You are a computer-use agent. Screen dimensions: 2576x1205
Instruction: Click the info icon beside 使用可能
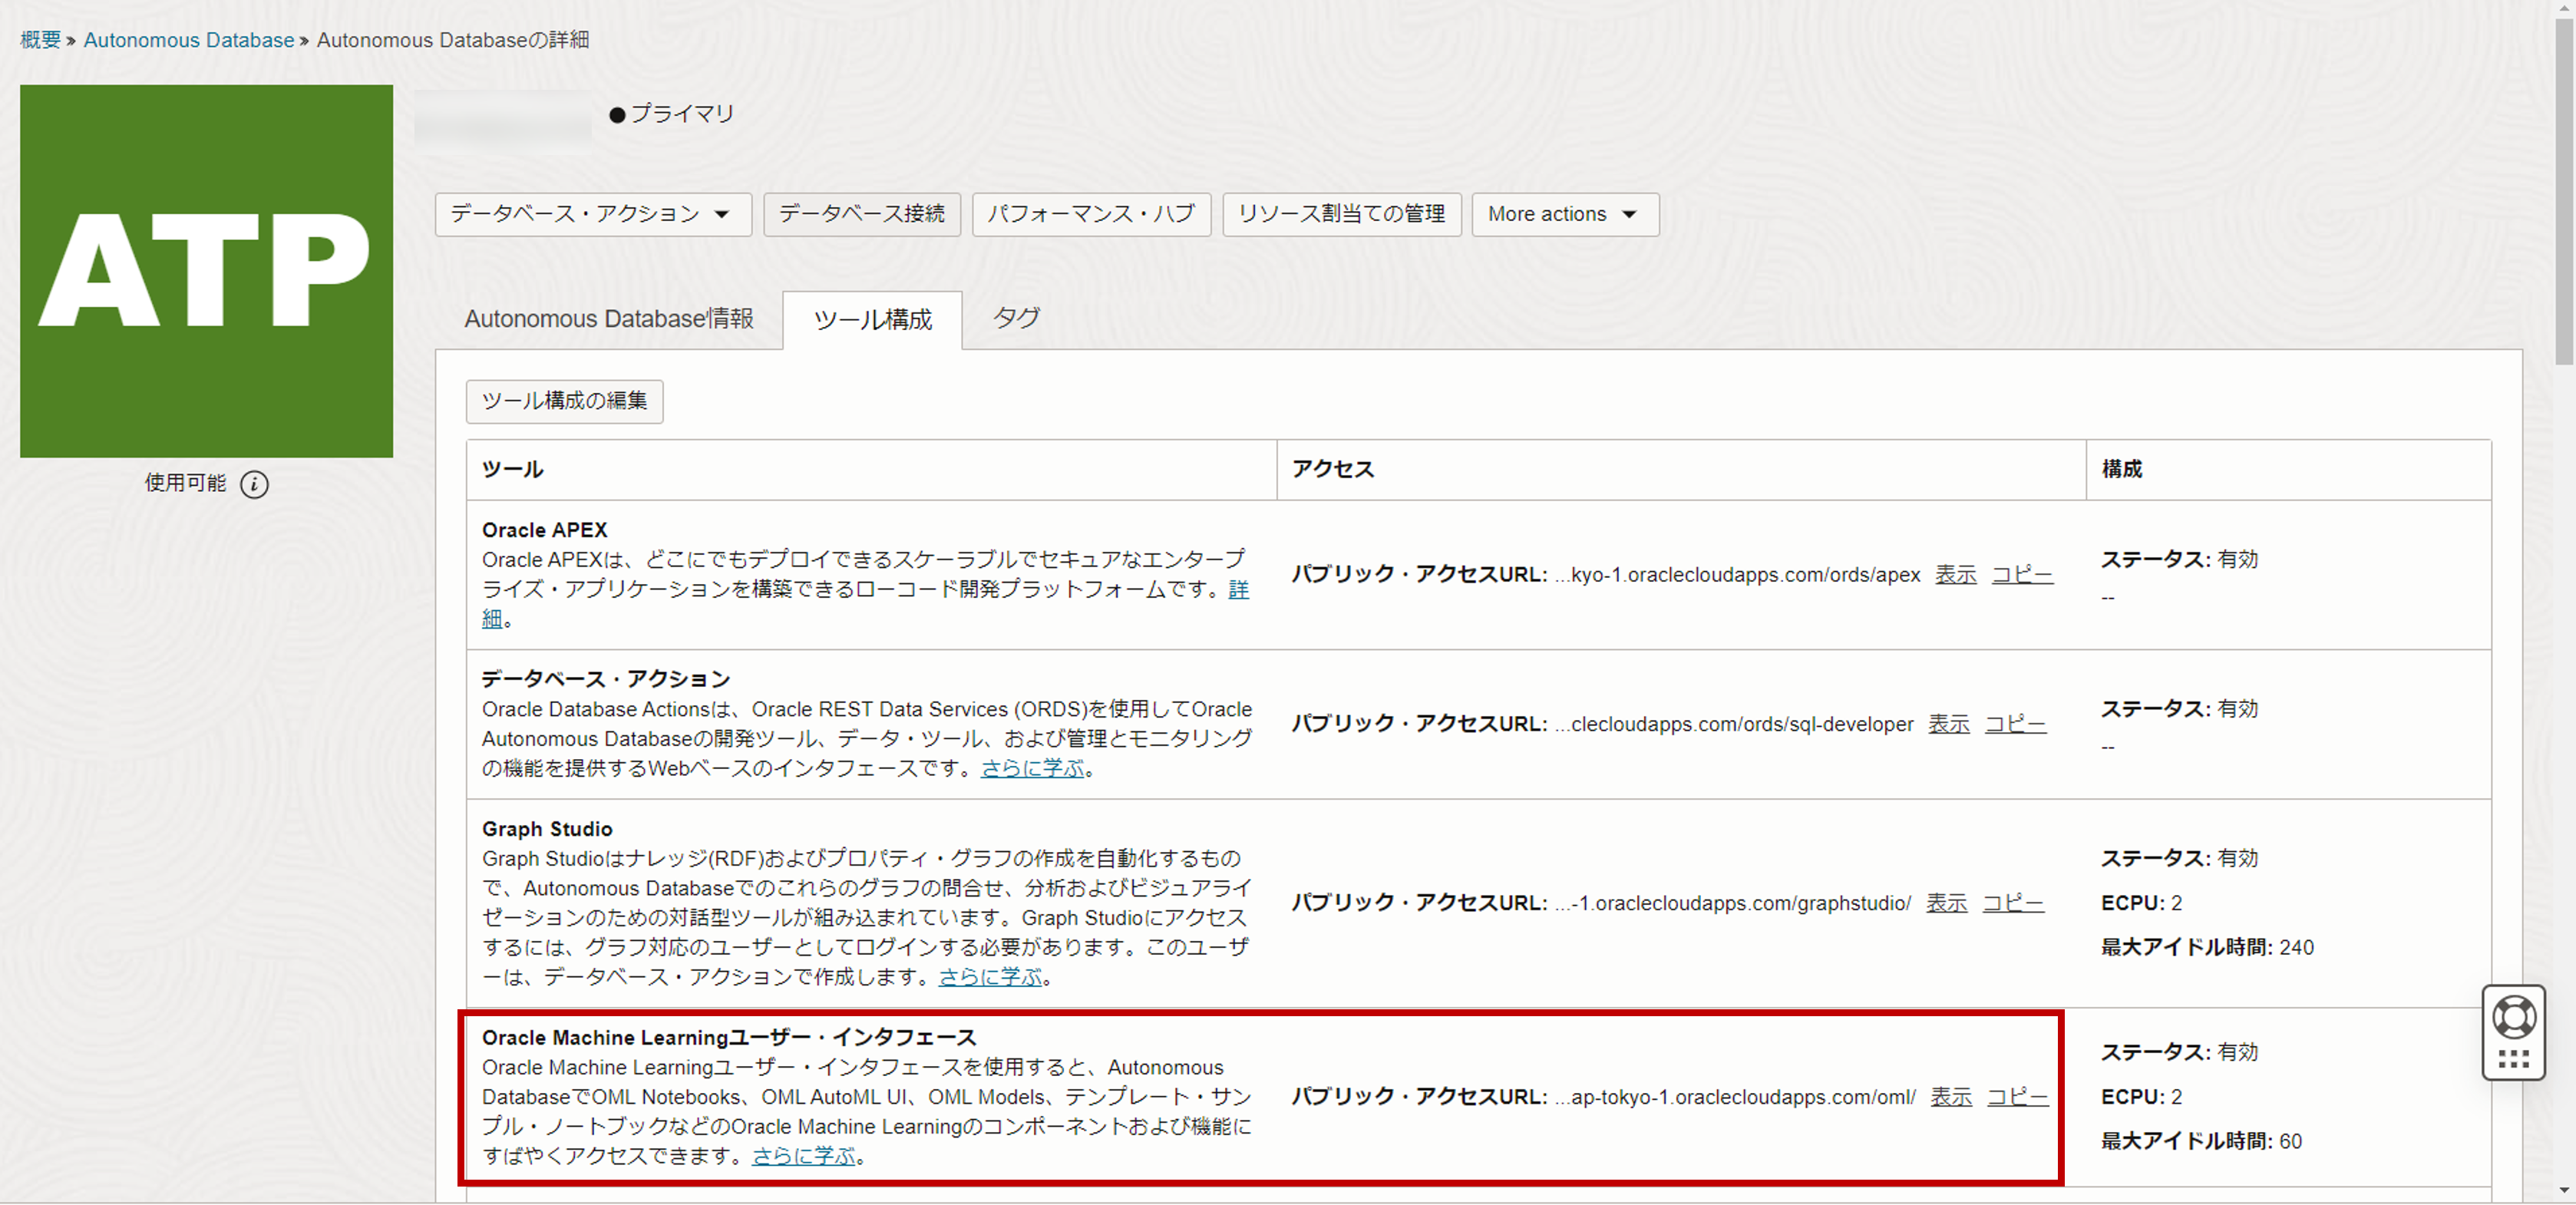pos(254,485)
